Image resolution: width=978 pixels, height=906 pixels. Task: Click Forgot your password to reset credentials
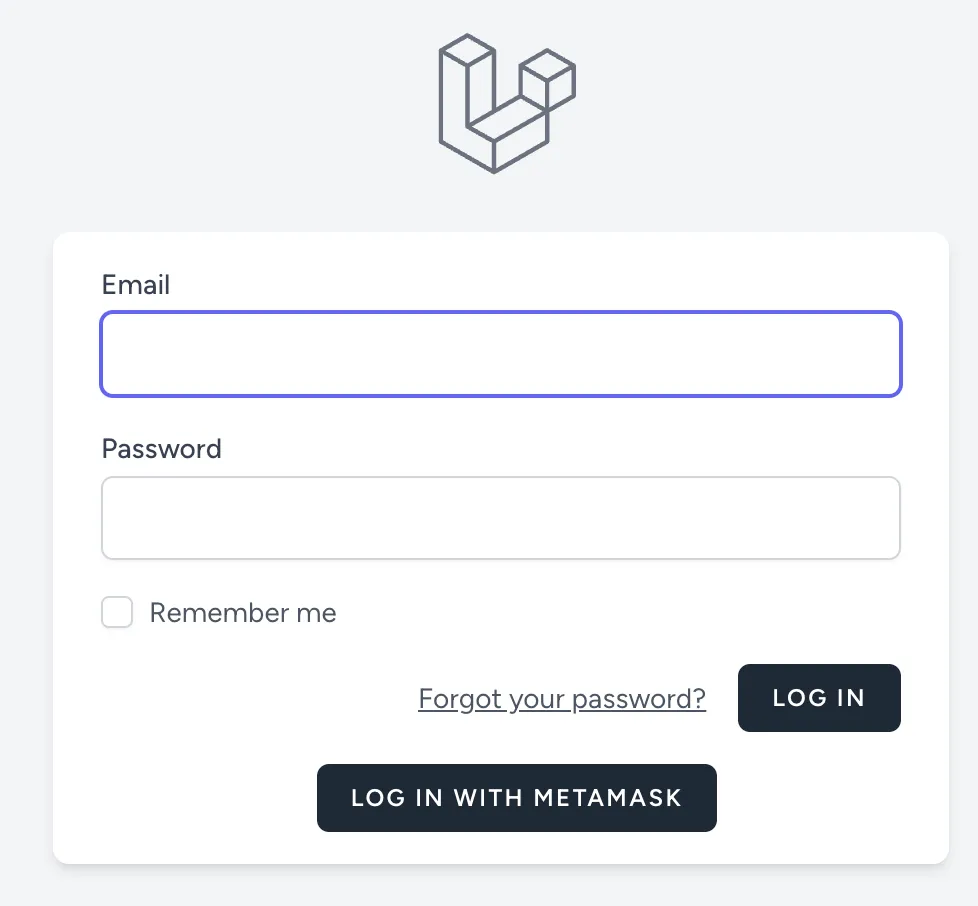pos(561,698)
